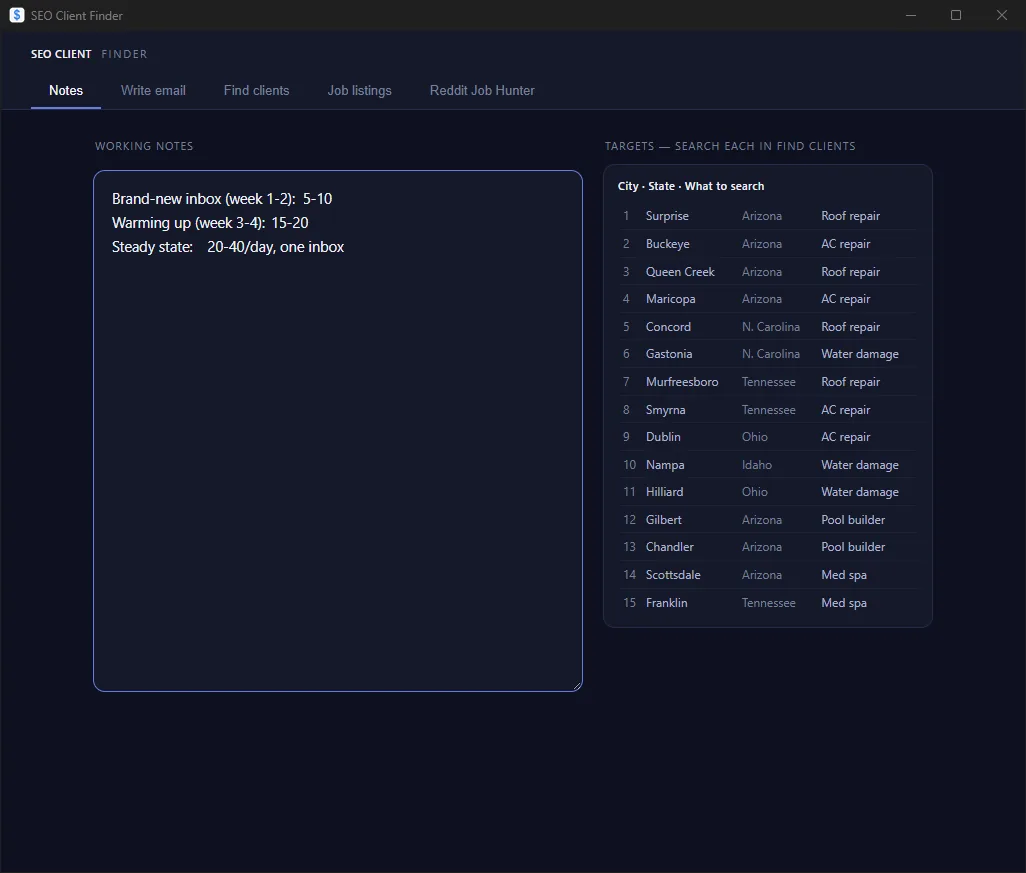Screen dimensions: 1026x873
Task: Click 'Pool builder' in the Gilbert row
Action: pos(853,520)
